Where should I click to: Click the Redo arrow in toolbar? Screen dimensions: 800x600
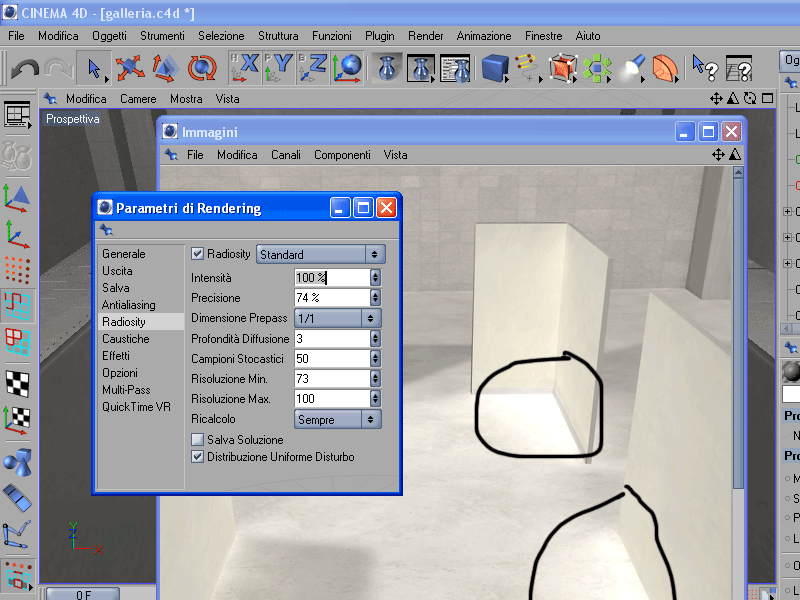coord(58,69)
